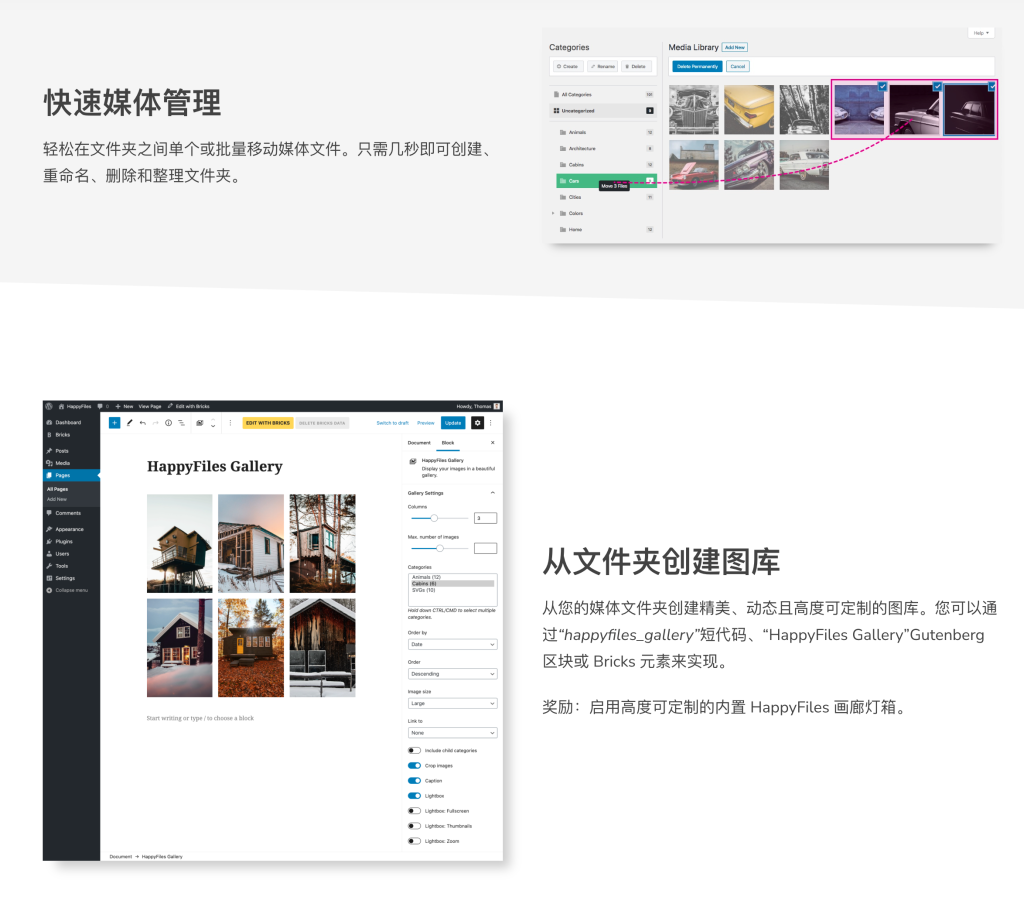Open the block navigation list icon
The width and height of the screenshot is (1024, 897).
(x=182, y=423)
